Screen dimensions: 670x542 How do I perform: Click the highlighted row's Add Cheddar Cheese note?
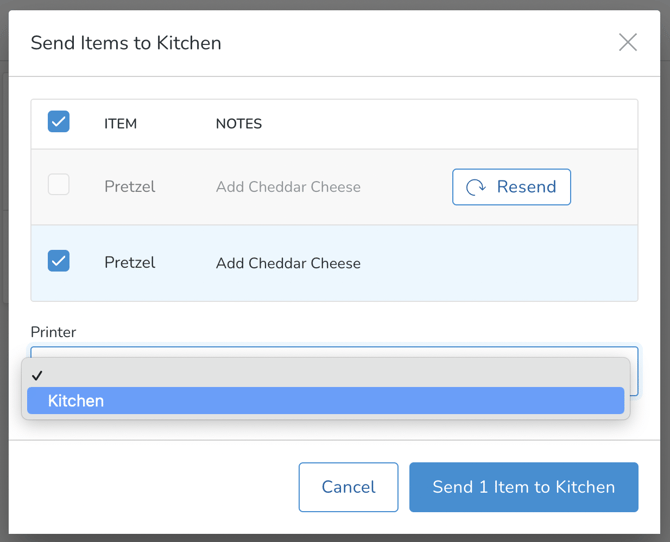pos(288,264)
